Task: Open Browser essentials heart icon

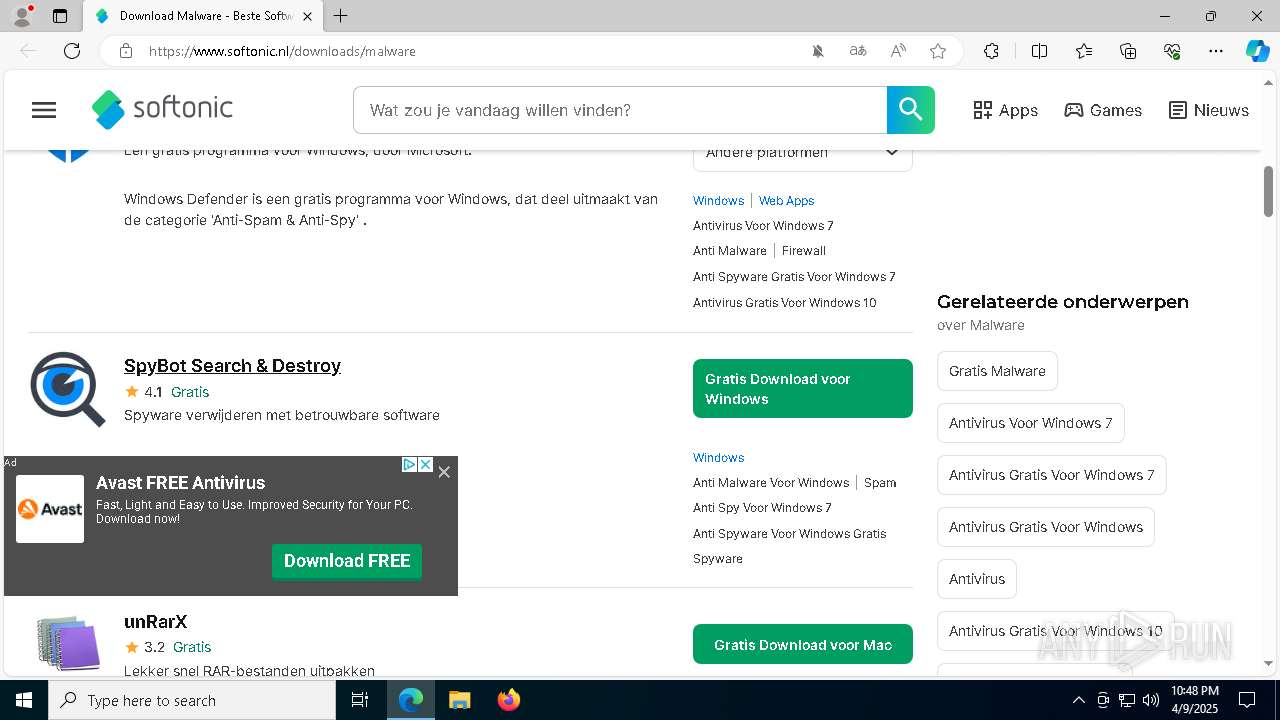Action: (1172, 51)
